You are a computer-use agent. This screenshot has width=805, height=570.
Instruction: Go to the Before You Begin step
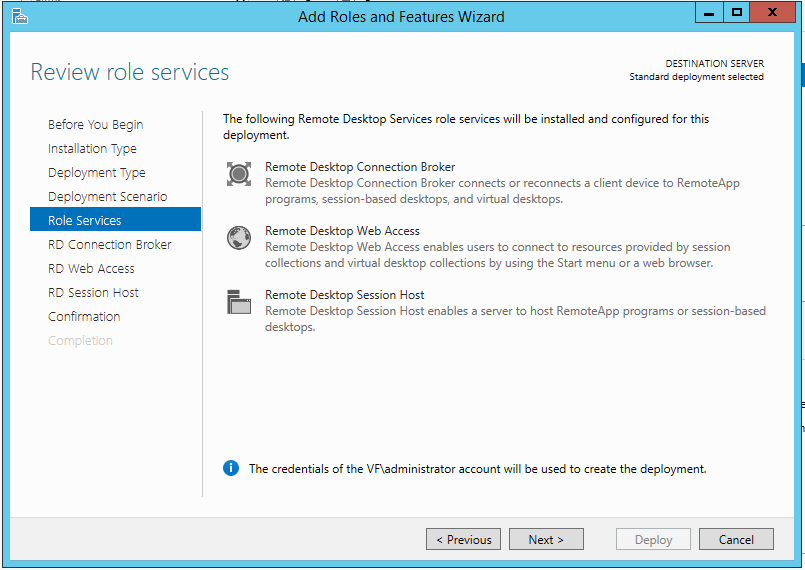[95, 125]
